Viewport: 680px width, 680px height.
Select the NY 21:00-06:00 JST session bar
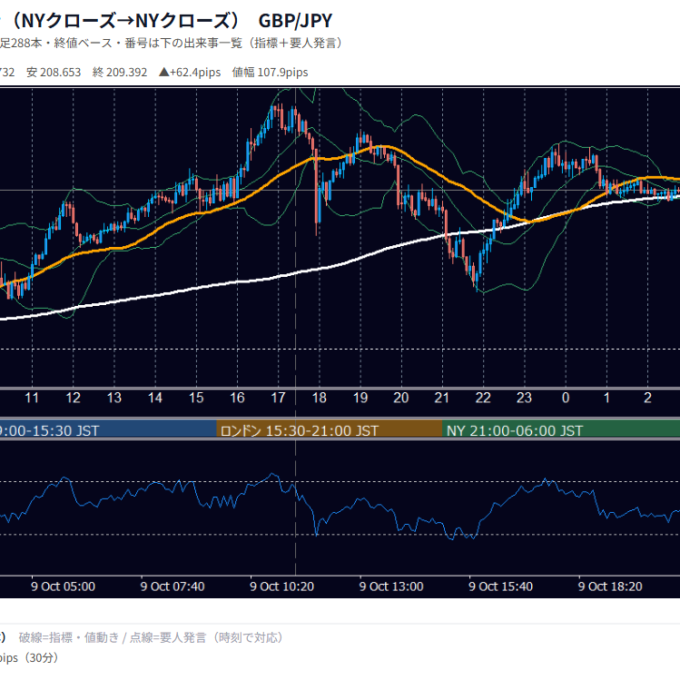(x=561, y=430)
